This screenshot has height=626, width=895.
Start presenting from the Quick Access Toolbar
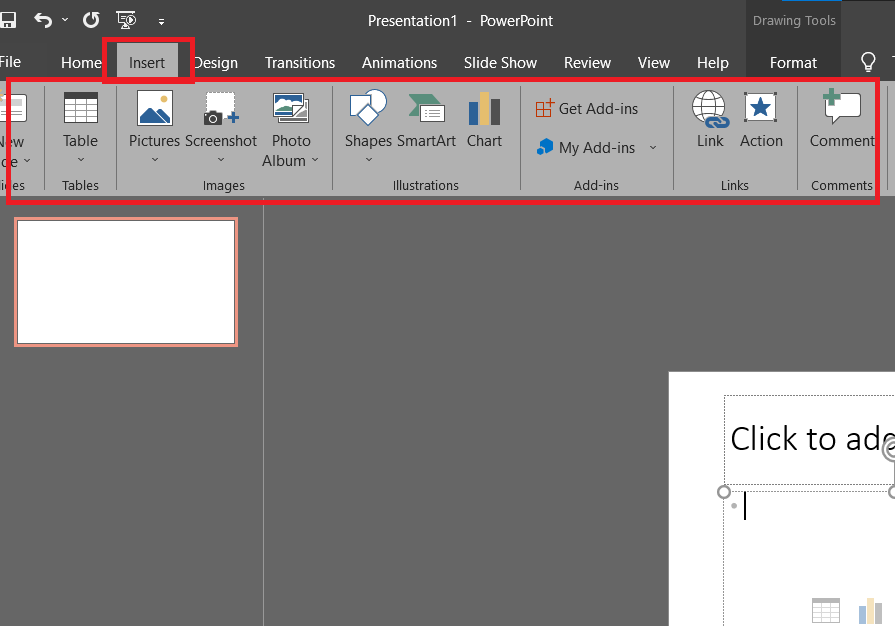[x=125, y=19]
